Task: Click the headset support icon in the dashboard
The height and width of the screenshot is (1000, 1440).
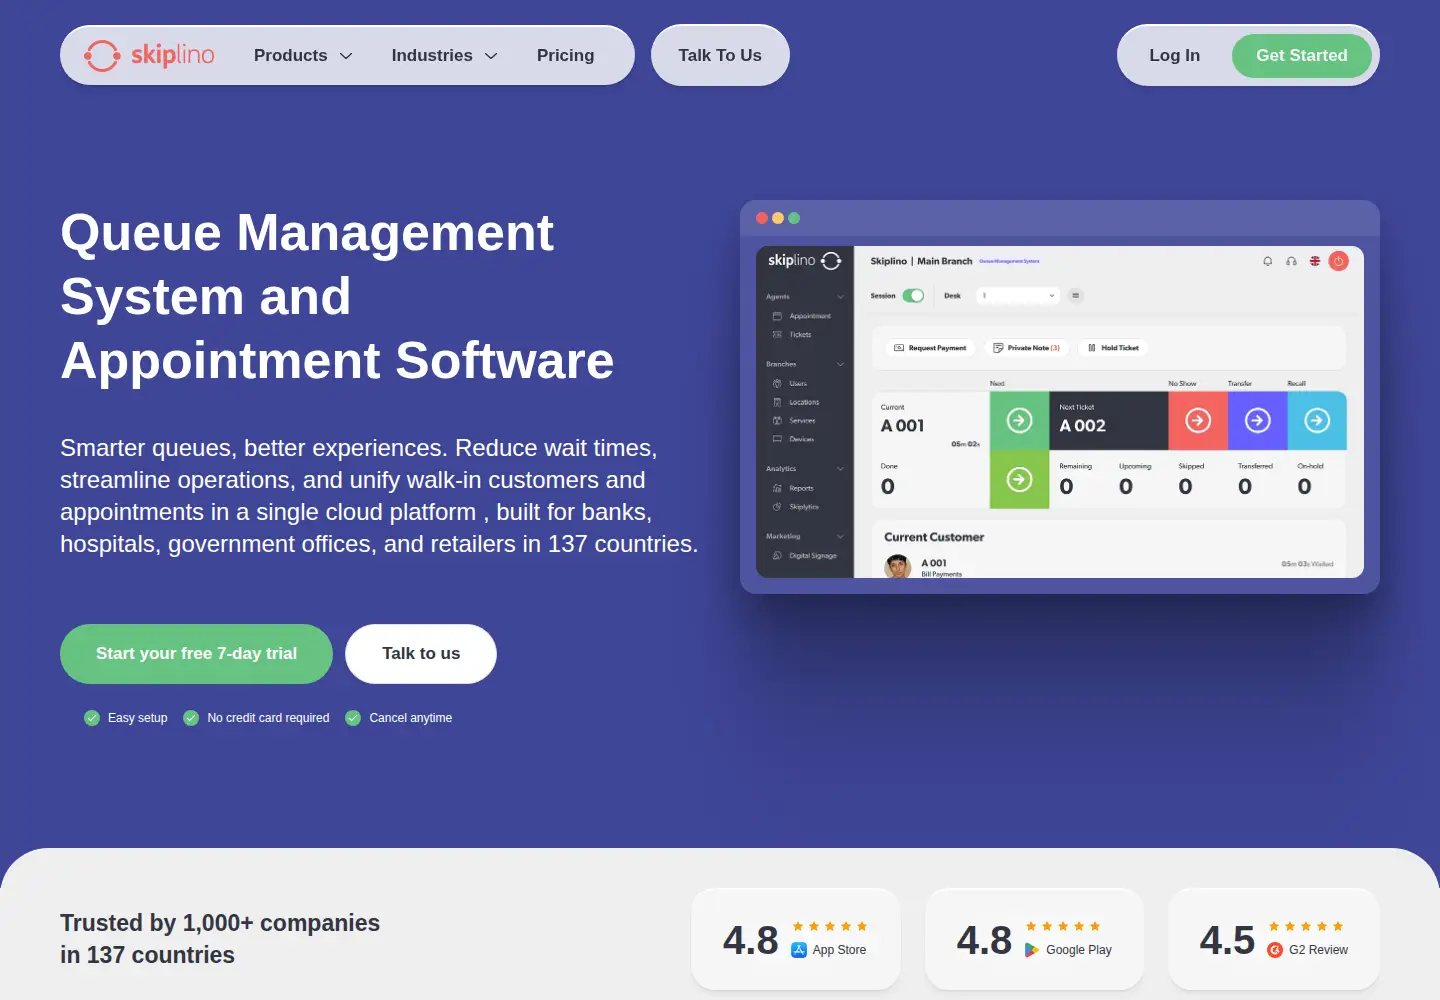Action: pyautogui.click(x=1291, y=261)
